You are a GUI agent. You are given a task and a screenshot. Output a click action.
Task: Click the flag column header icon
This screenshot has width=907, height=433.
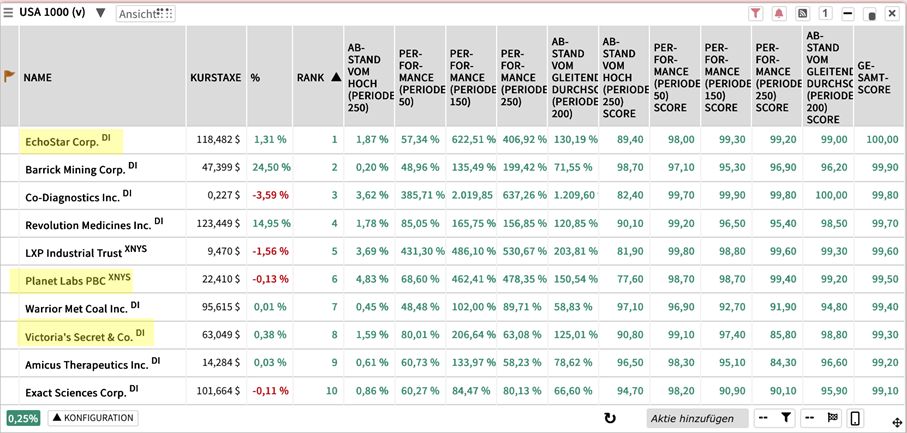coord(10,76)
